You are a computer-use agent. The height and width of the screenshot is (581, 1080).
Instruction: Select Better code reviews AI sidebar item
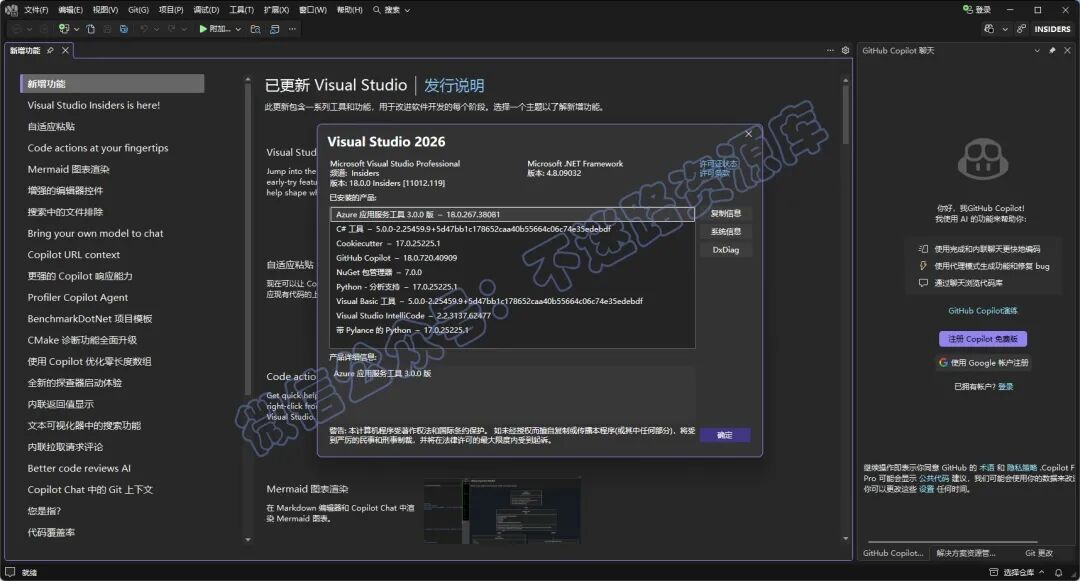pos(79,468)
